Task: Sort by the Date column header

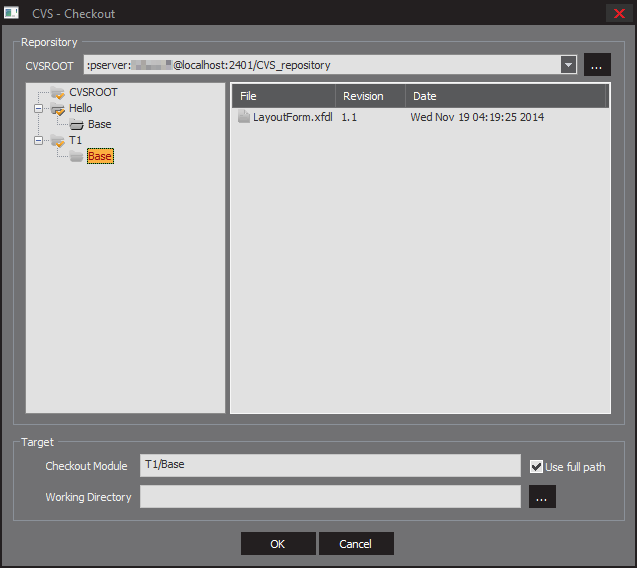Action: coord(506,96)
